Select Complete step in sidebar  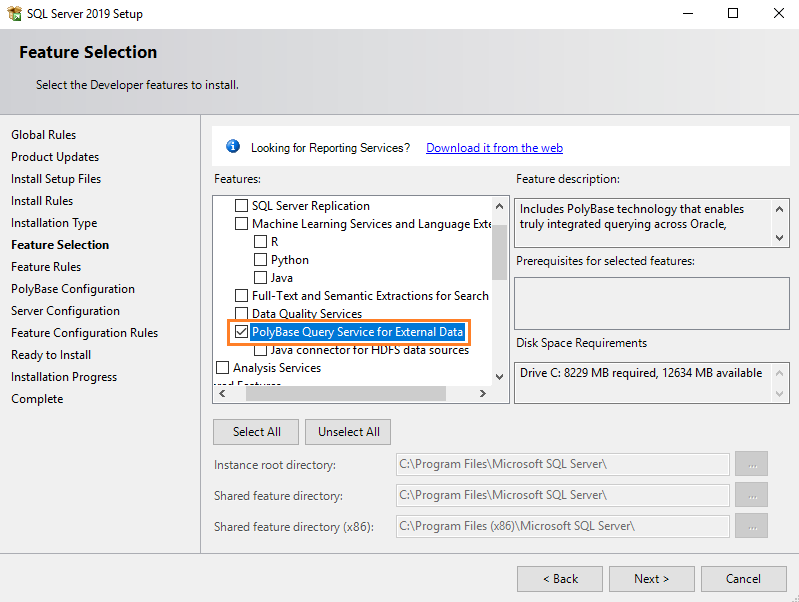37,399
